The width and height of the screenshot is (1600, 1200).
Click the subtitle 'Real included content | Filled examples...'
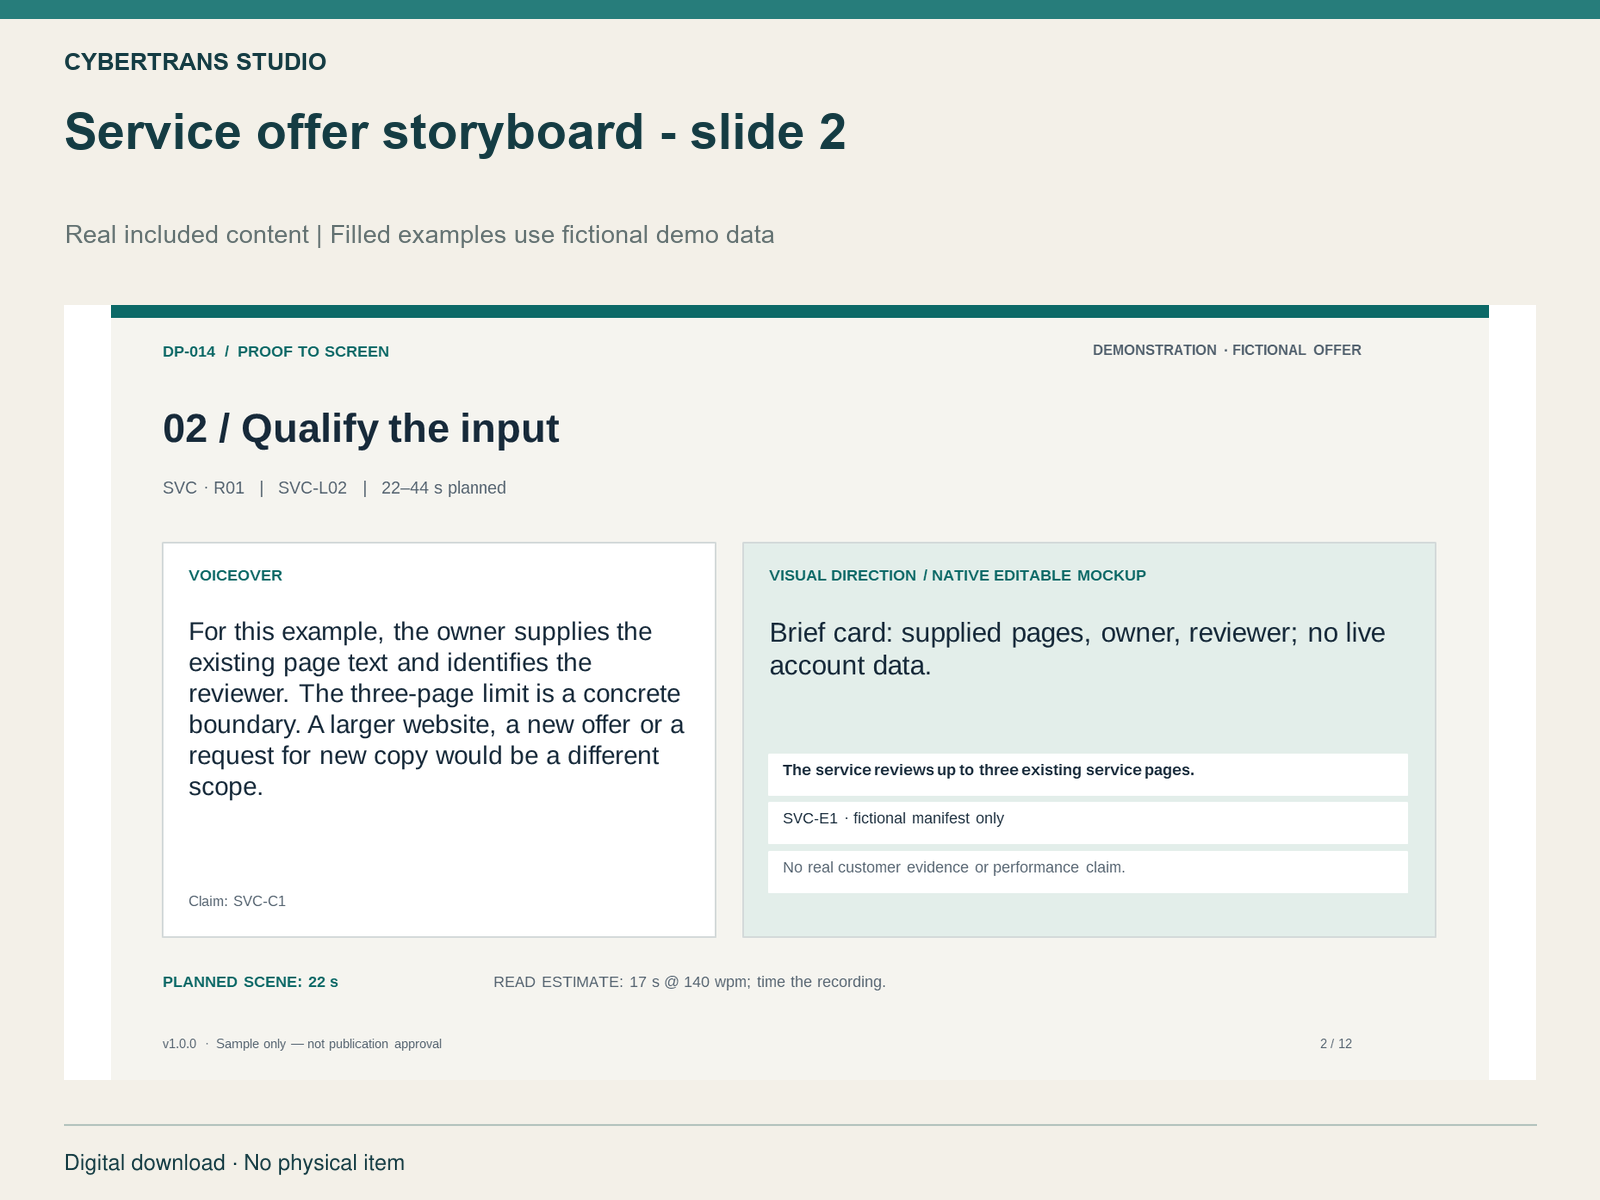point(420,235)
